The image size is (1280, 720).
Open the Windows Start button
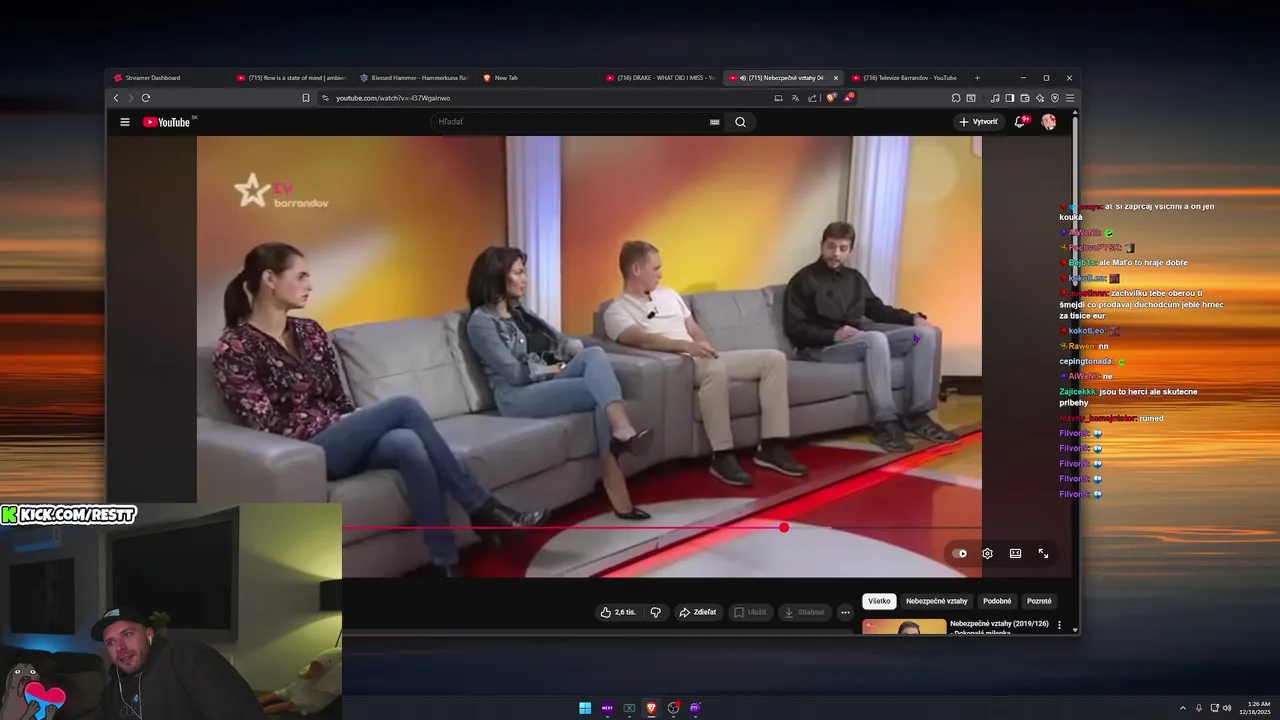point(585,708)
